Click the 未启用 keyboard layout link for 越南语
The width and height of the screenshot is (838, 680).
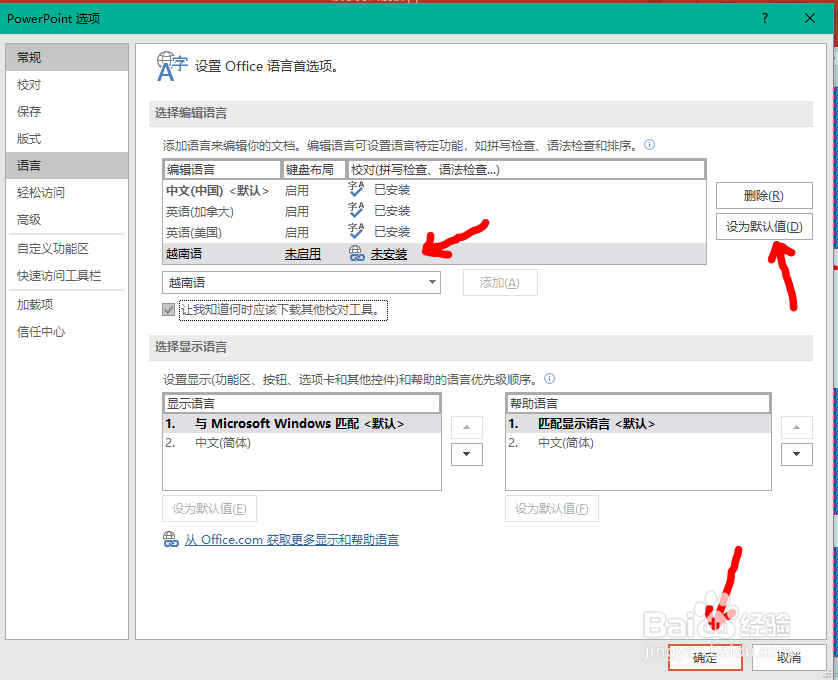[x=303, y=255]
